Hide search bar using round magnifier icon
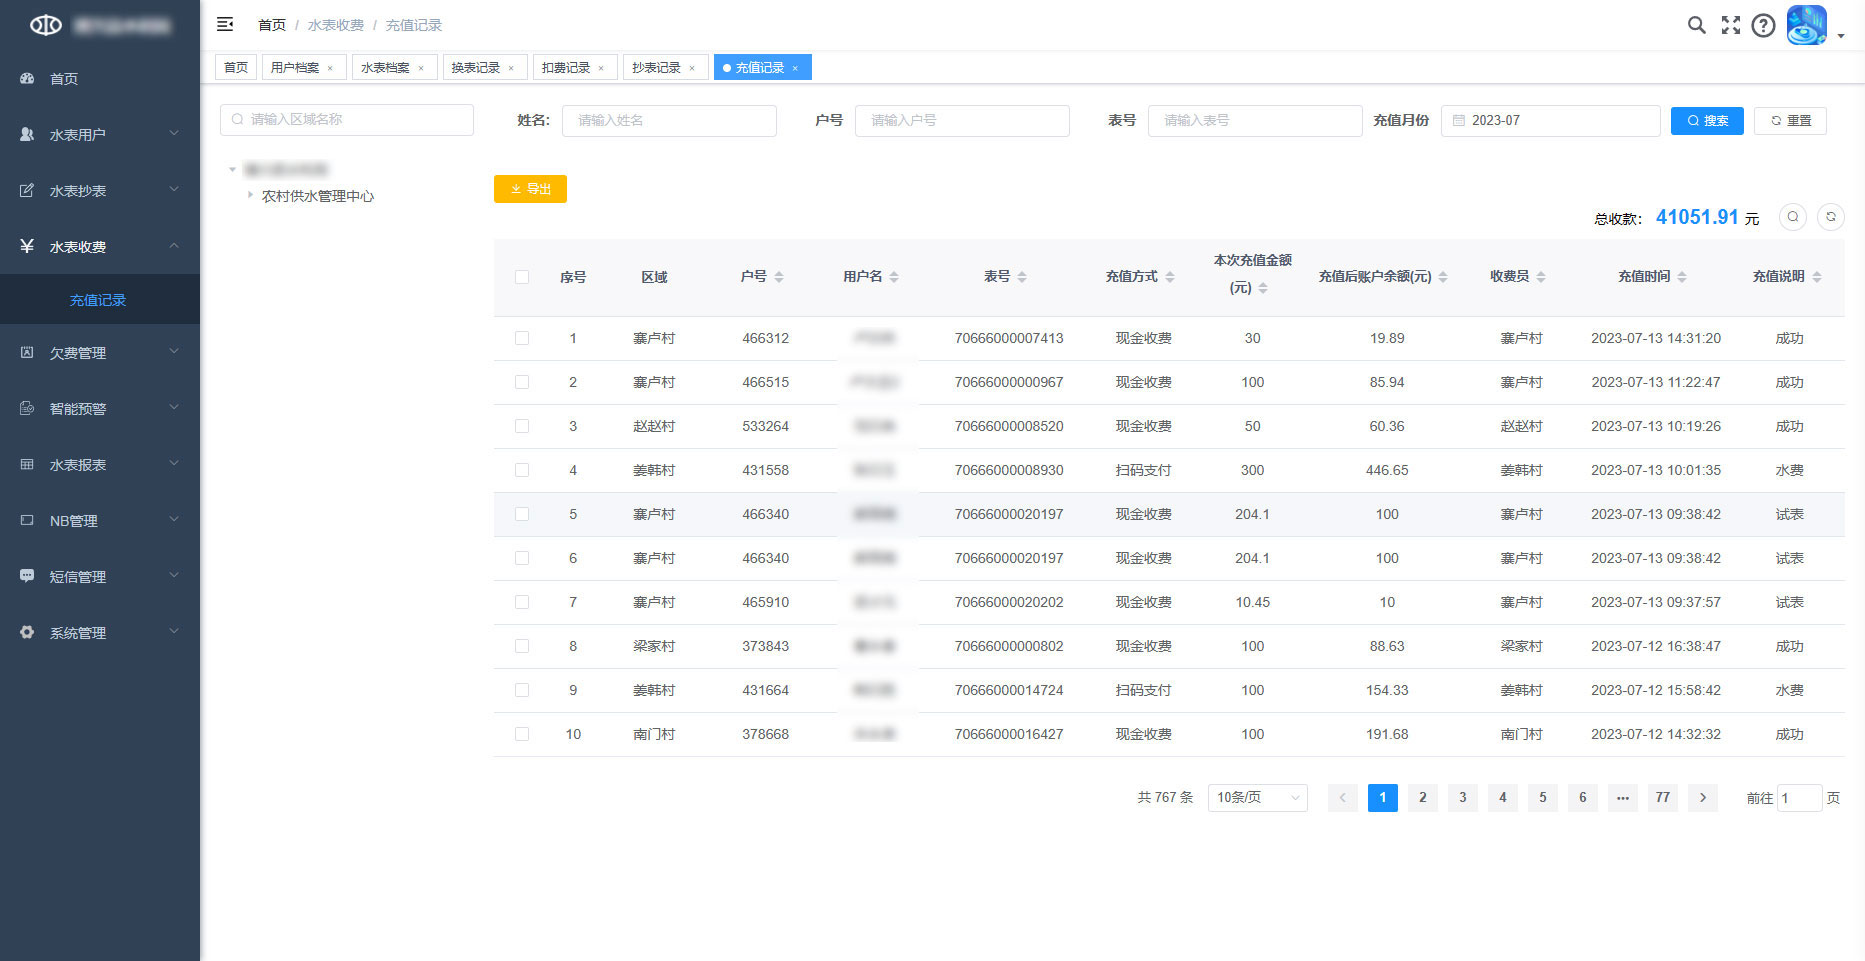This screenshot has height=961, width=1865. coord(1792,217)
